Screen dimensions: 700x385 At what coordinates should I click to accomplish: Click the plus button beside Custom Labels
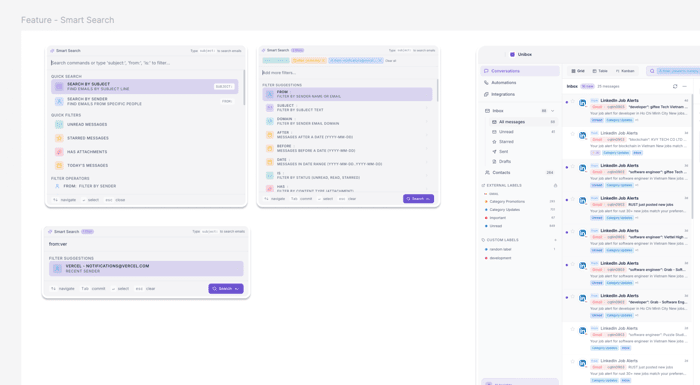coord(555,240)
